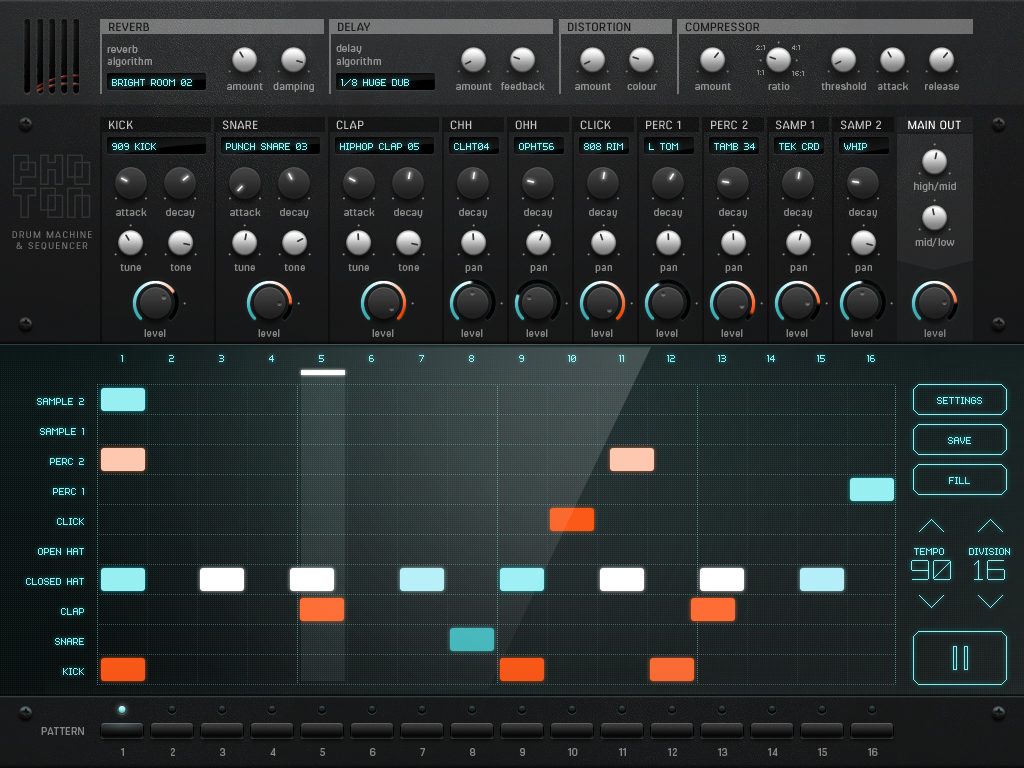Toggle the CLICK step 10 cell
This screenshot has height=768, width=1024.
[572, 519]
